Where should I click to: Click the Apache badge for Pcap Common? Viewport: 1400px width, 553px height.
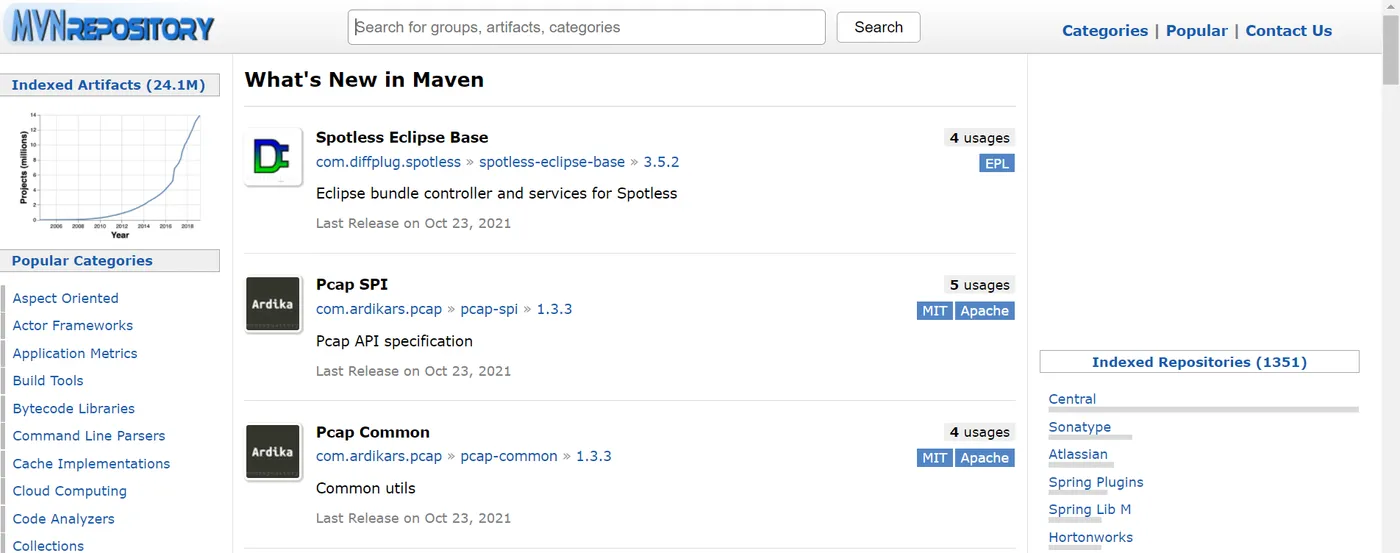984,458
